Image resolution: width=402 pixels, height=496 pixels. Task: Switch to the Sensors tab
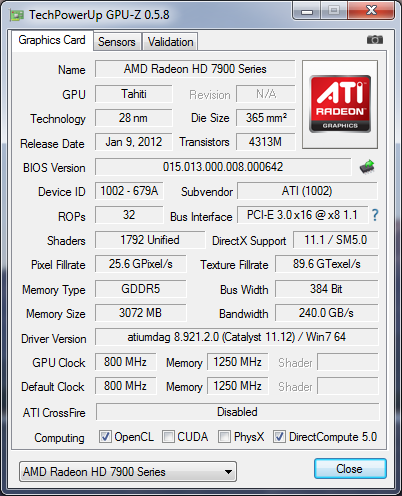(117, 42)
